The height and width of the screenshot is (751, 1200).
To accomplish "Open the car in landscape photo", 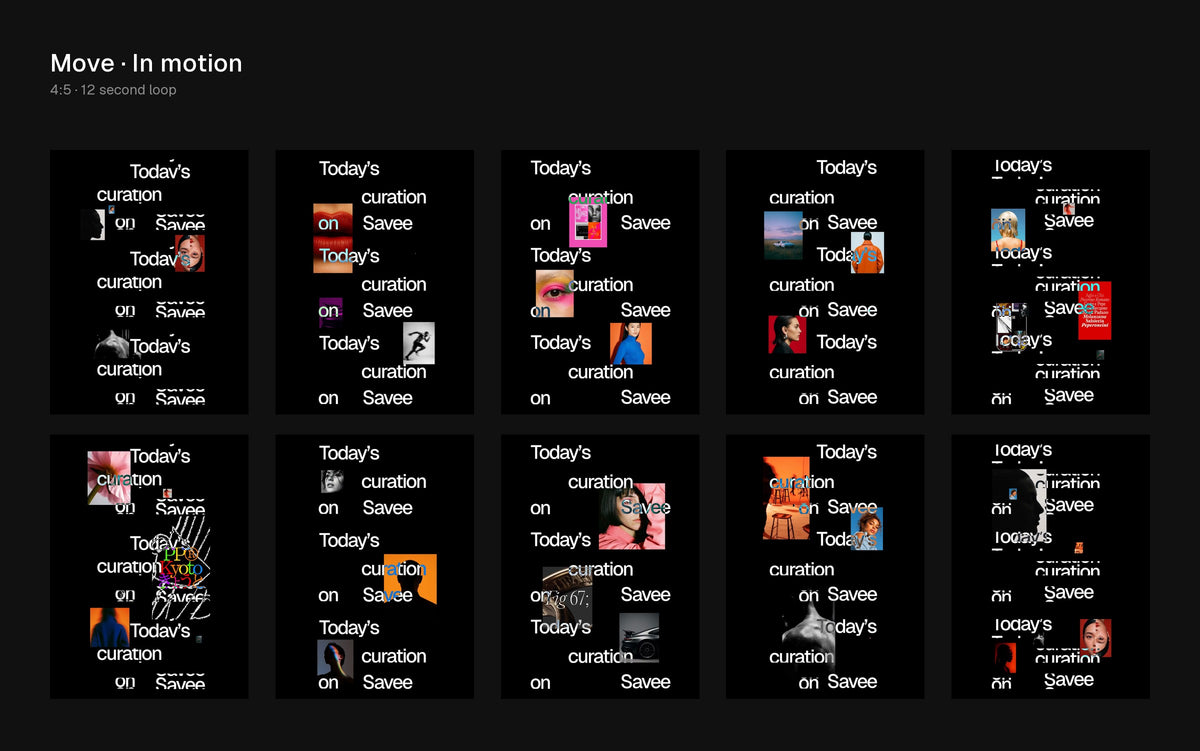I will pyautogui.click(x=783, y=235).
